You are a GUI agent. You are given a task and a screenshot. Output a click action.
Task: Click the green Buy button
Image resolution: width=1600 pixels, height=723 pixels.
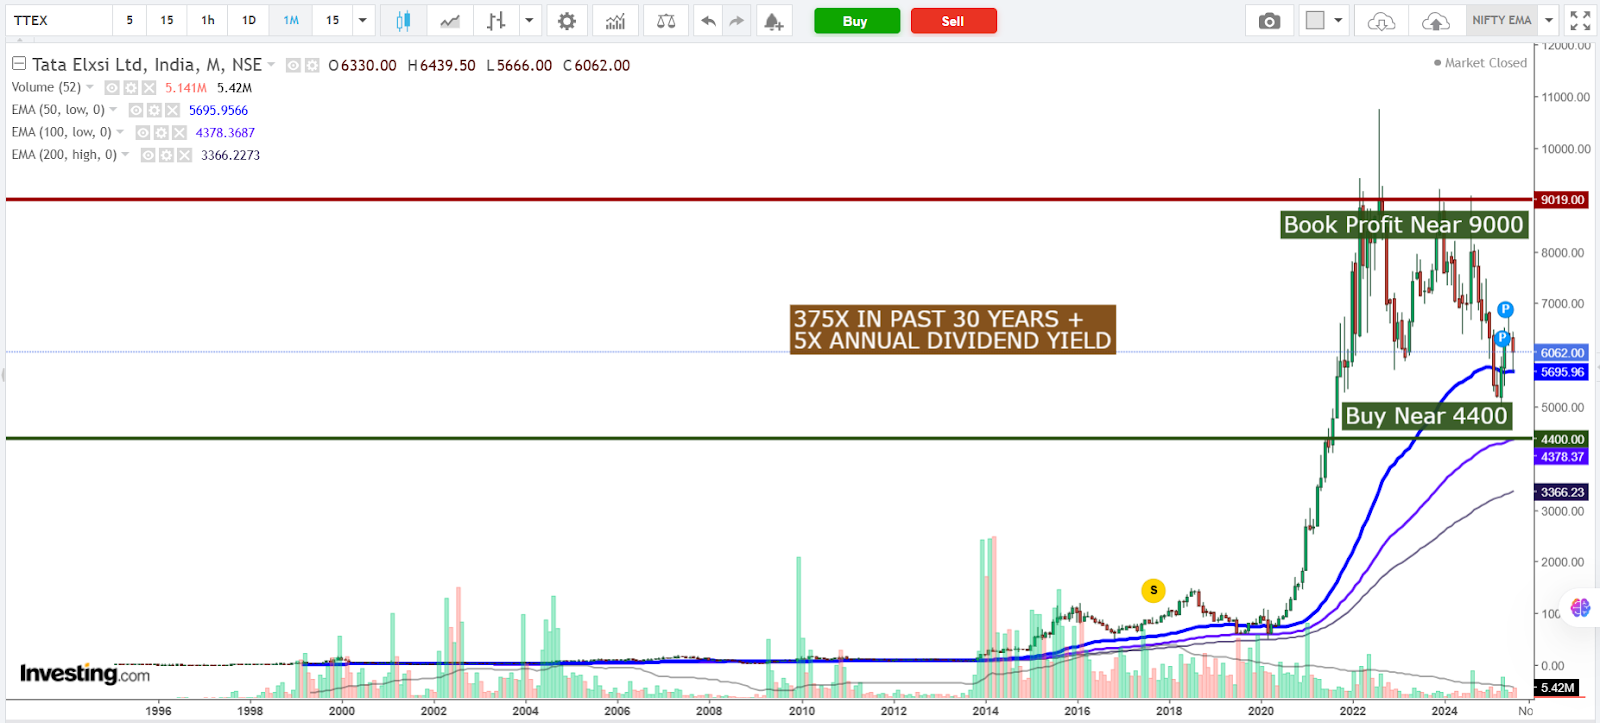tap(855, 21)
